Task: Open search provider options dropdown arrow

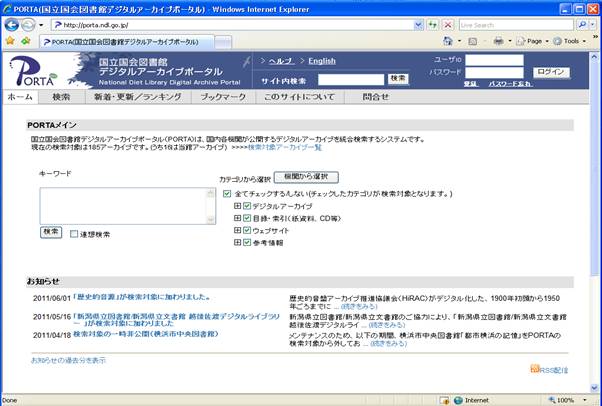Action: coord(592,25)
